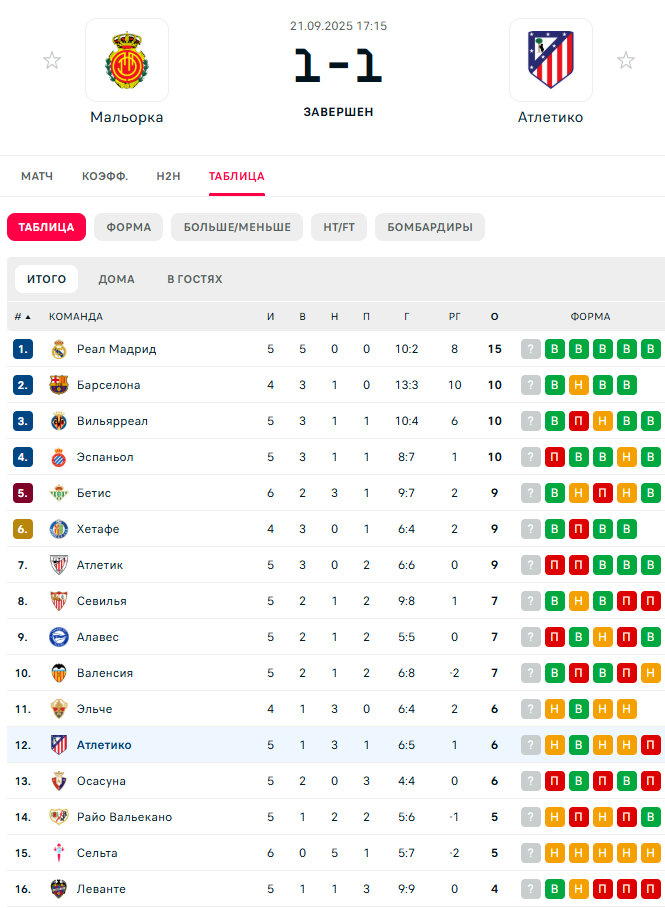
Task: Click the Villarreal club icon
Action: pos(58,421)
